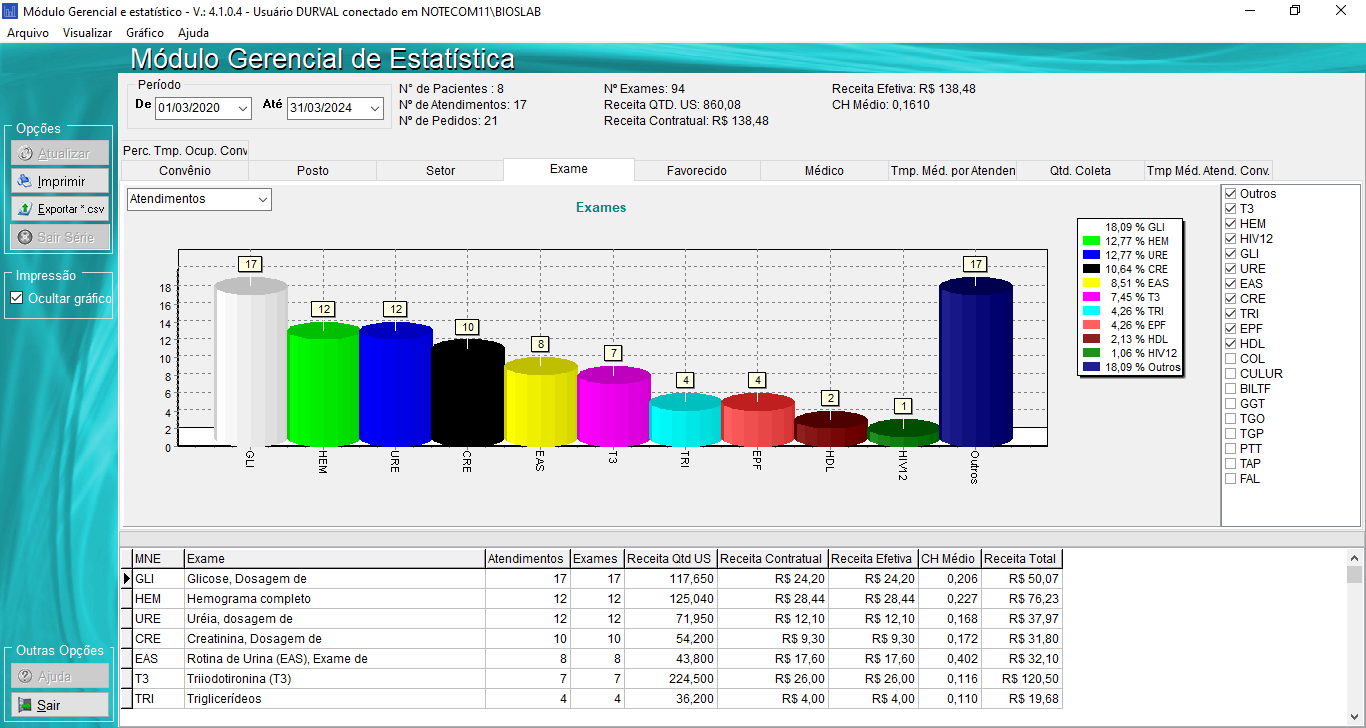1366x728 pixels.
Task: Click the Sair Série close icon
Action: point(25,237)
